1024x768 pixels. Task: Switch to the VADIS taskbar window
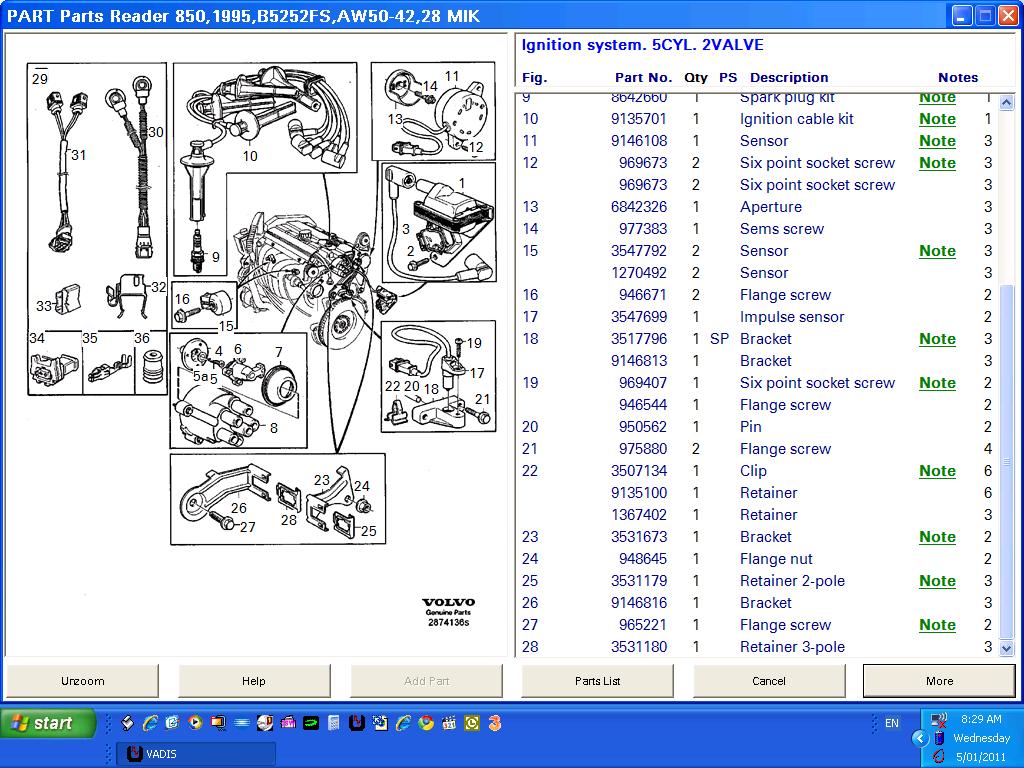[195, 754]
